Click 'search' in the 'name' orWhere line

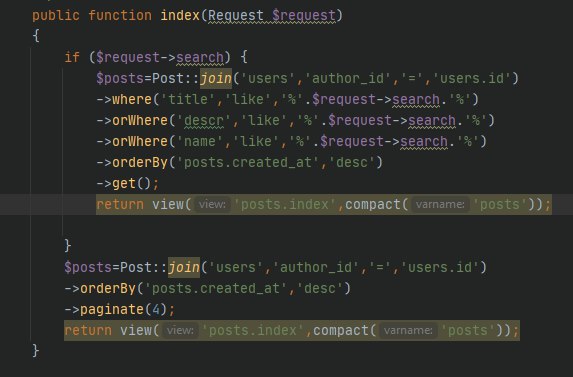[x=424, y=141]
